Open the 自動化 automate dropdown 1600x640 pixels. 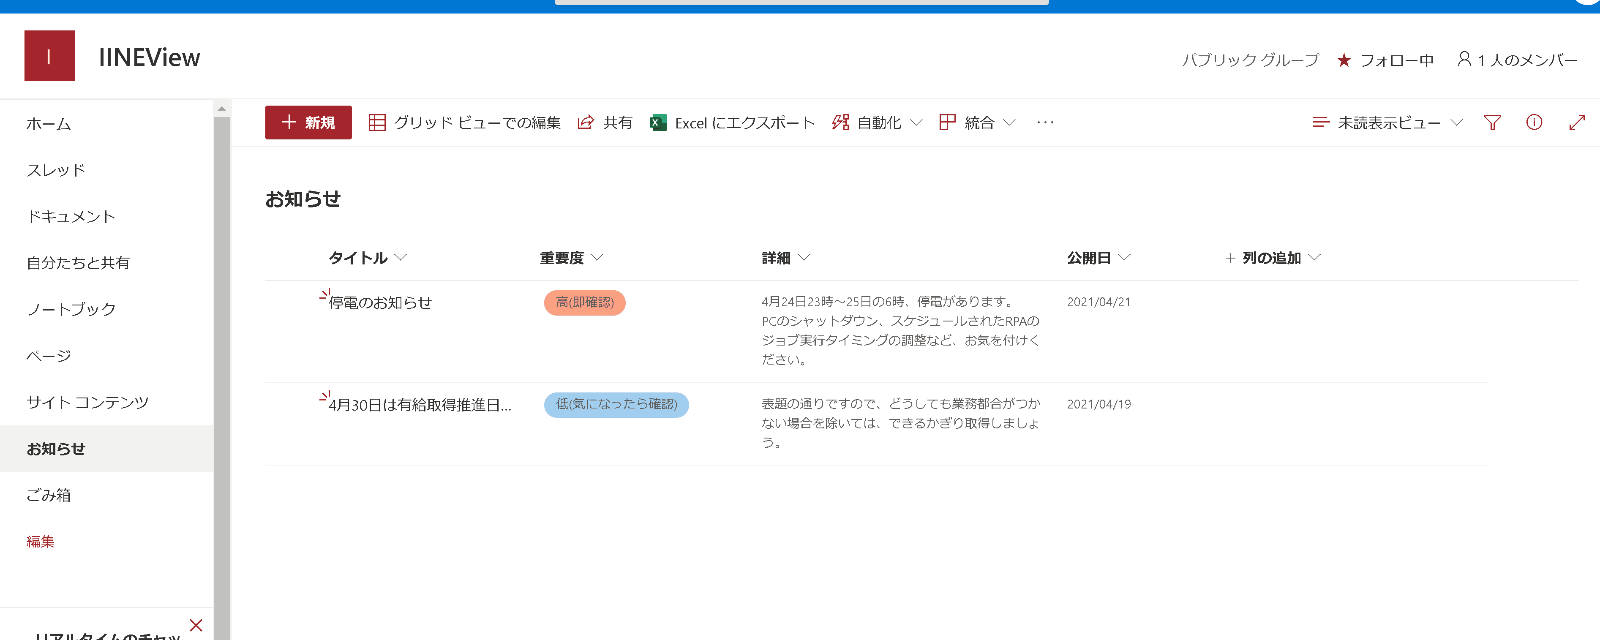877,122
